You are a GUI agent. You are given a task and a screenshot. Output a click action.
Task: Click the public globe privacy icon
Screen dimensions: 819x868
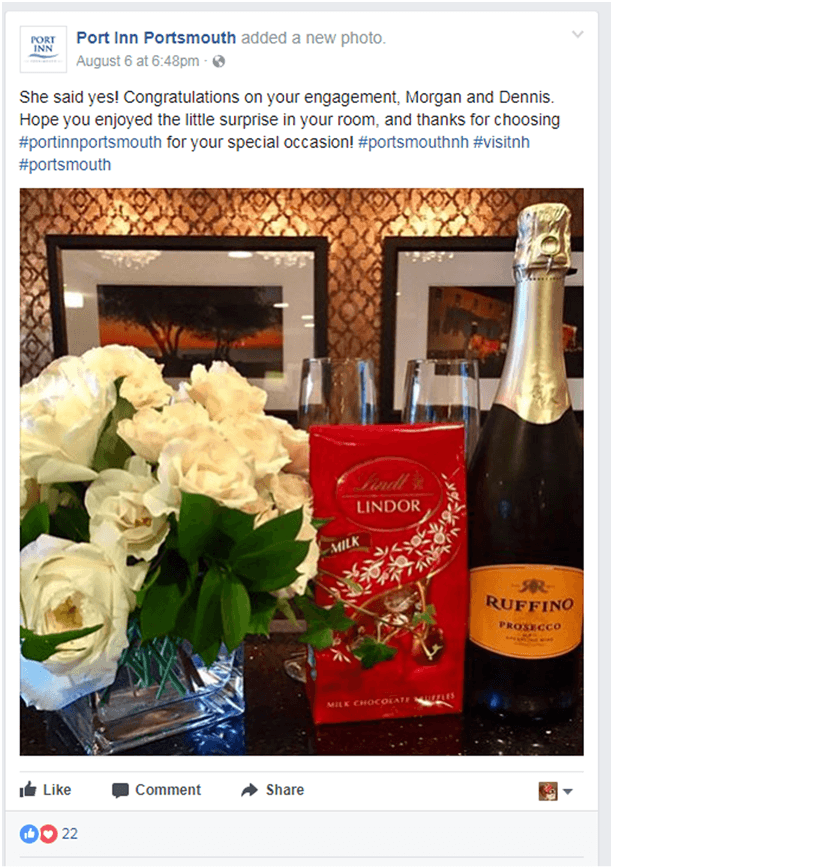(x=219, y=61)
